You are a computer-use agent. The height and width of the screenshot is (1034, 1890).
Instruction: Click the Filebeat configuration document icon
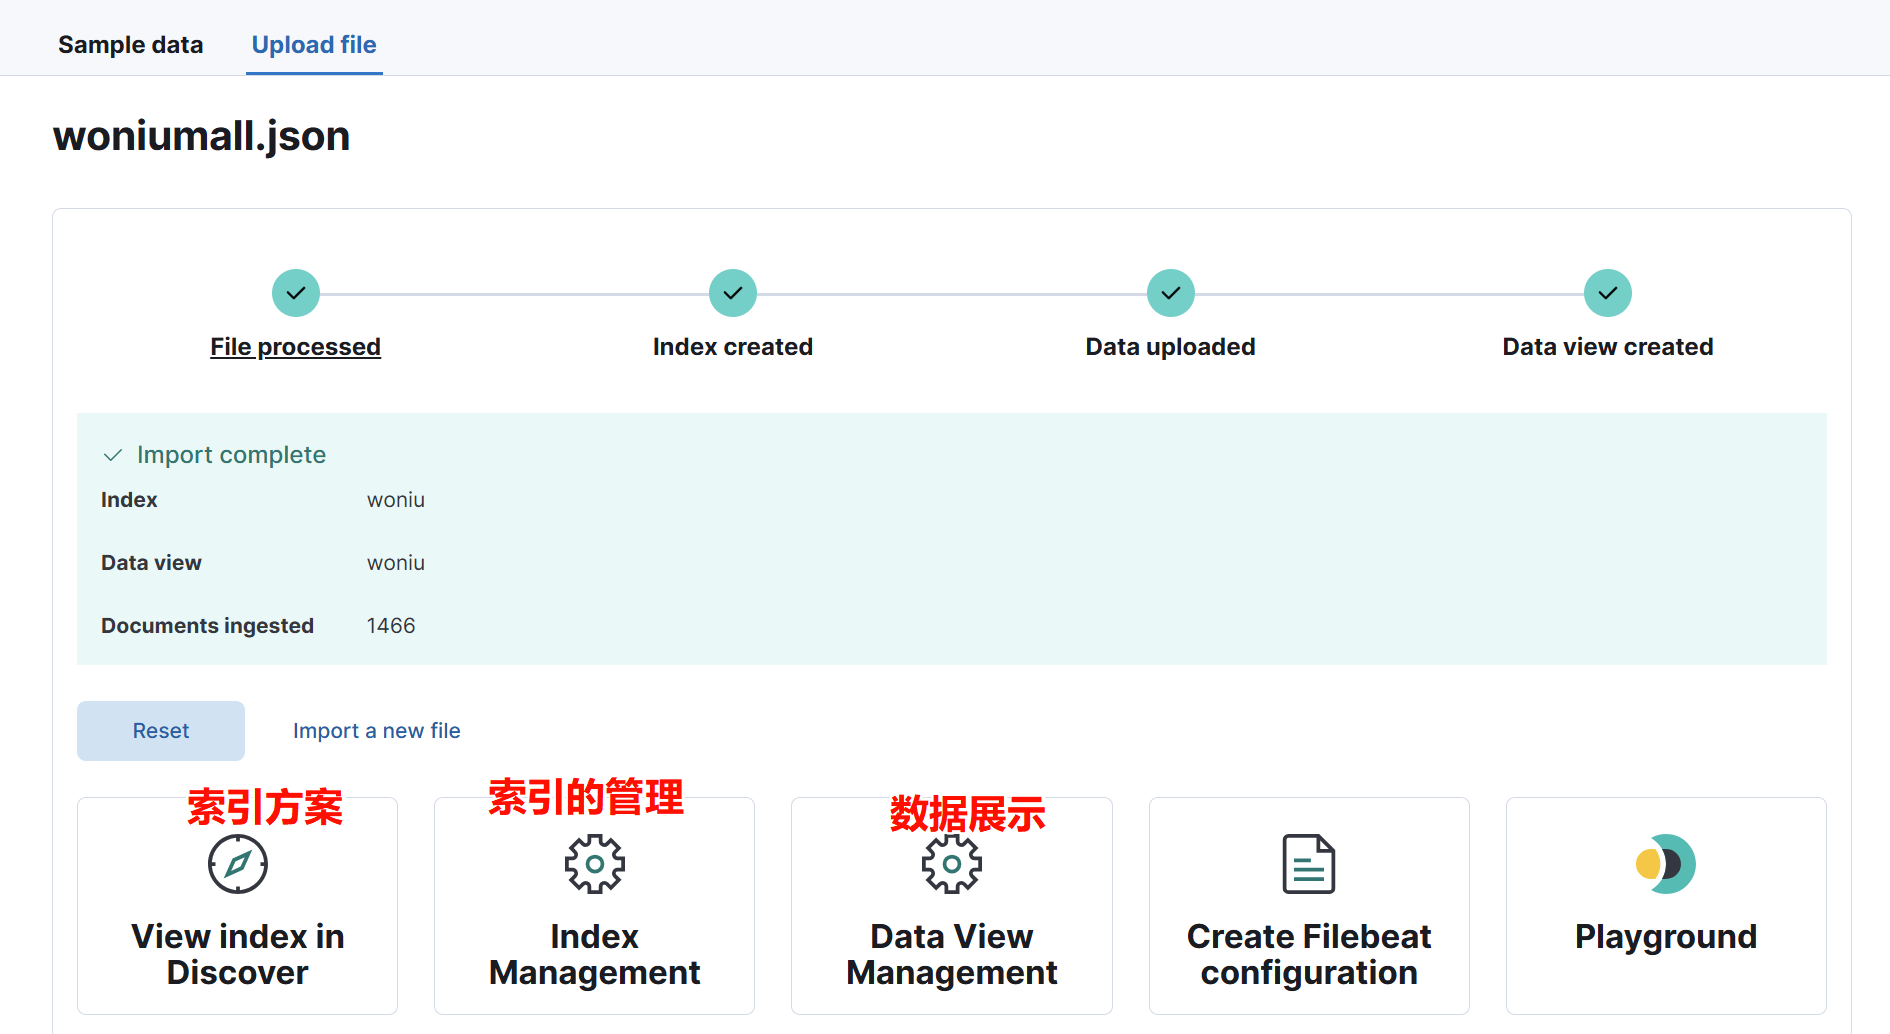click(1308, 864)
